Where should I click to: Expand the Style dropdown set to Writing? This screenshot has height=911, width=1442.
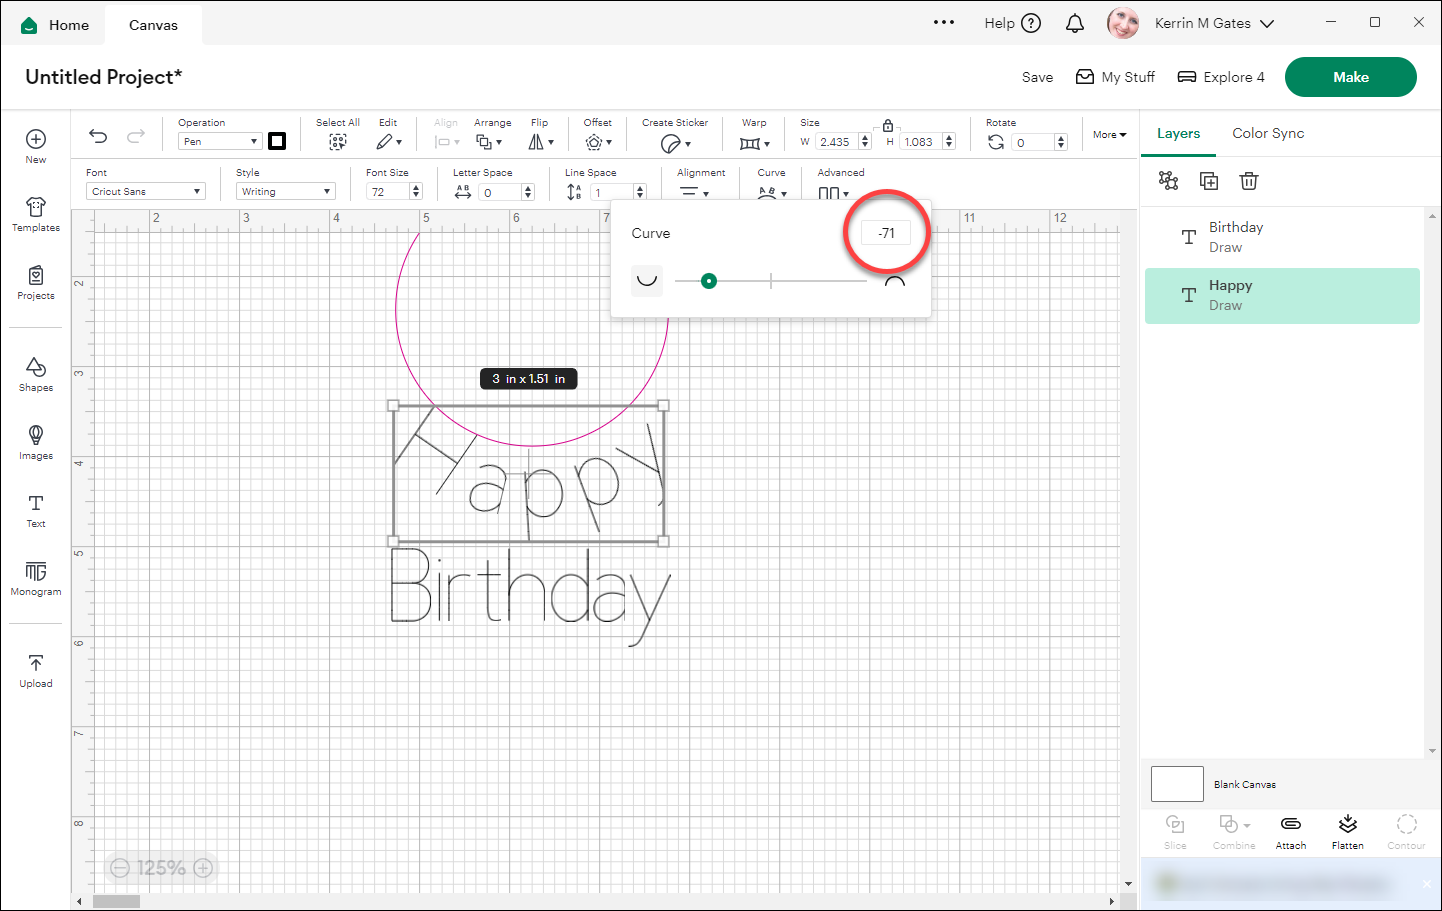(285, 191)
